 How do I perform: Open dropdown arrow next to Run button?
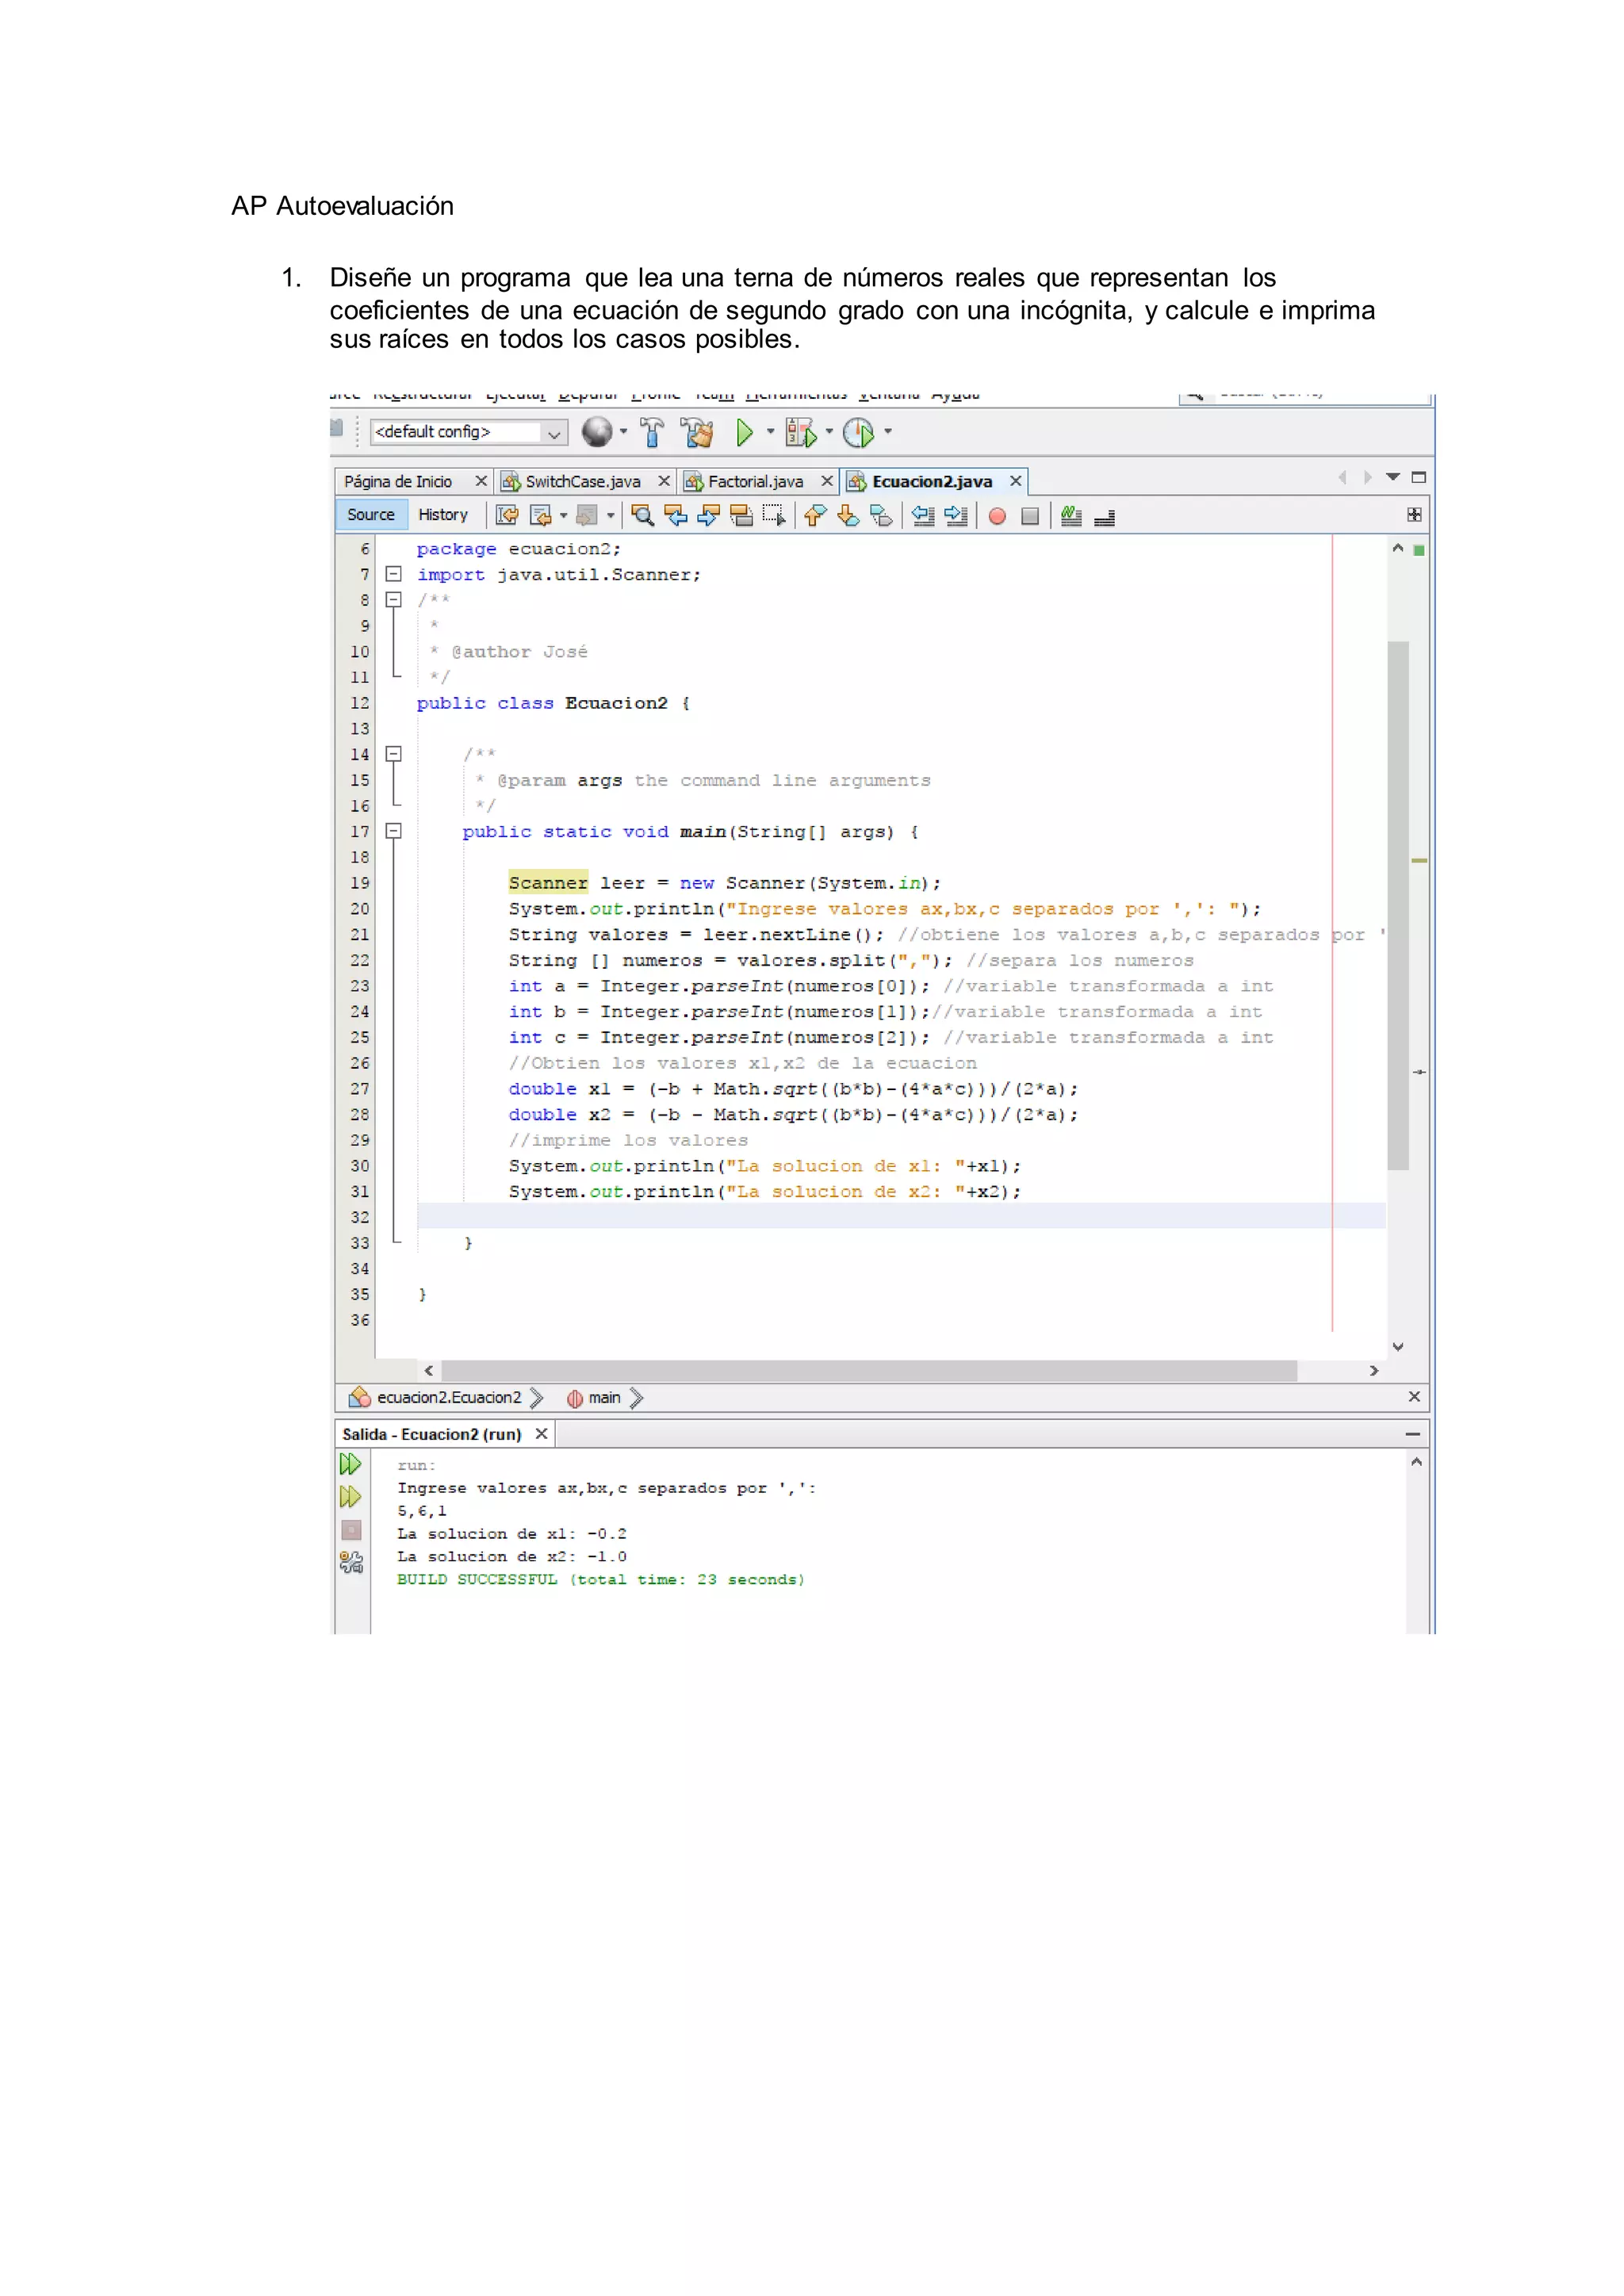tap(770, 433)
